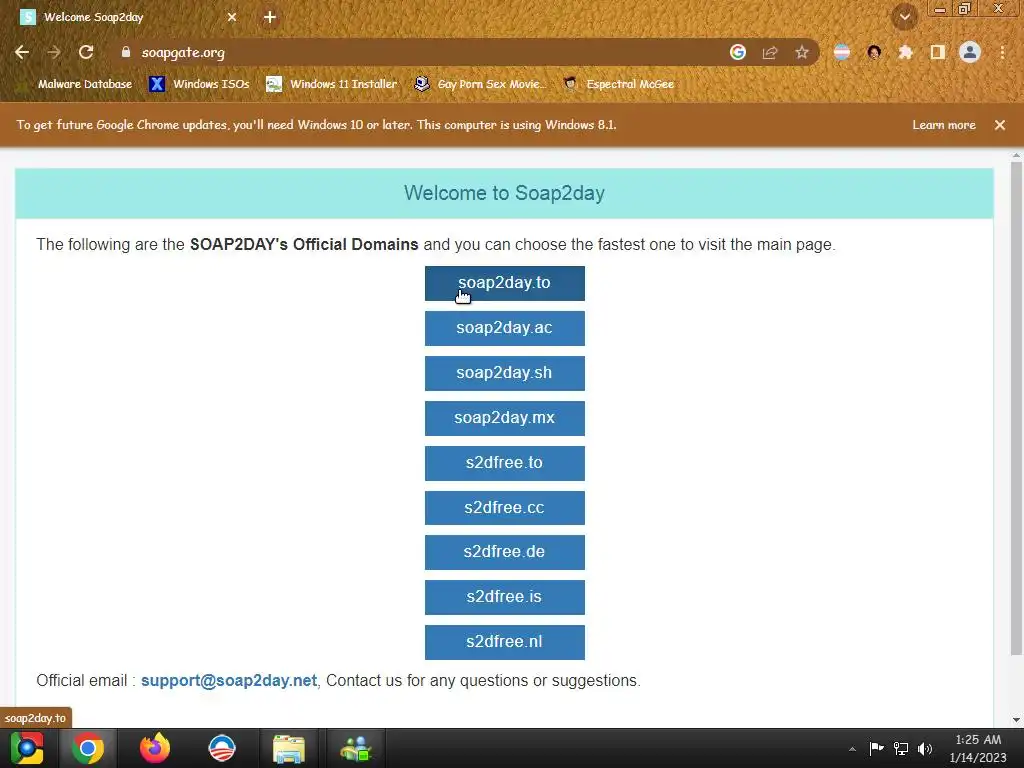Click the s2dfree.to button
This screenshot has width=1024, height=768.
pos(504,463)
